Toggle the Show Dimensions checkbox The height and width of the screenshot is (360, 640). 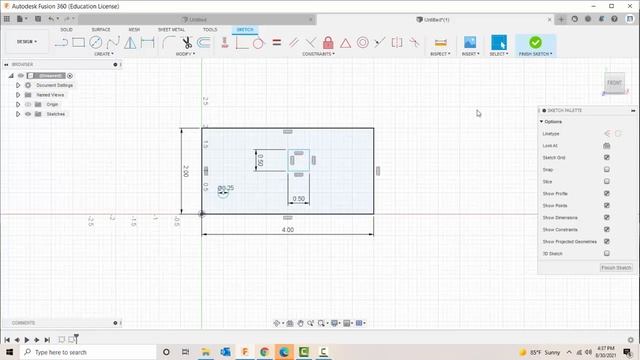point(607,218)
